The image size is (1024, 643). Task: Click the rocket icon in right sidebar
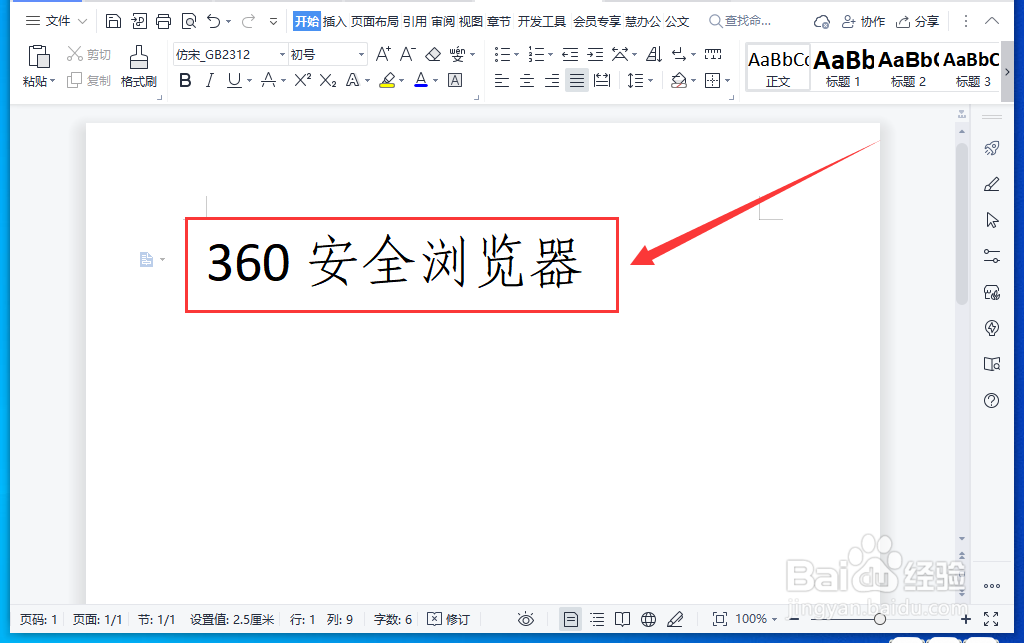991,148
